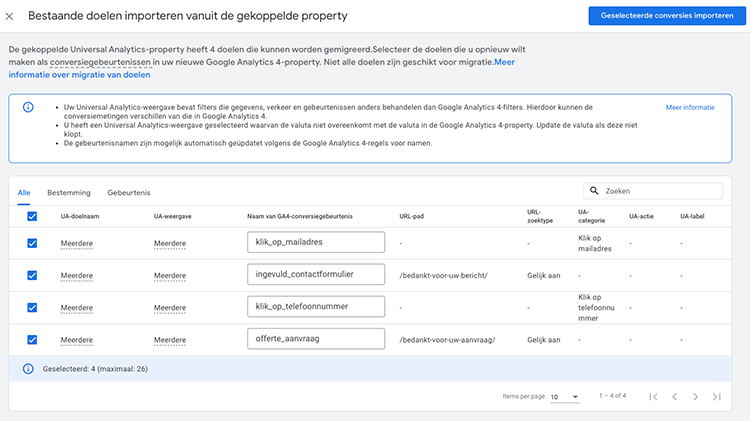750x421 pixels.
Task: Uncheck the offerte_aanvraag row checkbox
Action: (32, 339)
